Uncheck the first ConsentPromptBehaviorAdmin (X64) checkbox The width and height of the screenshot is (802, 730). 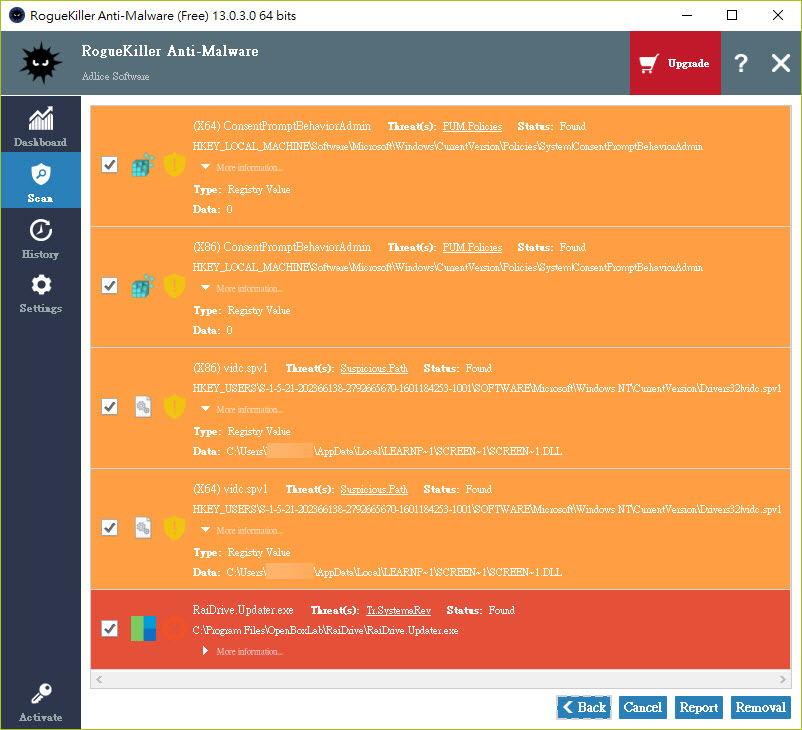(110, 165)
